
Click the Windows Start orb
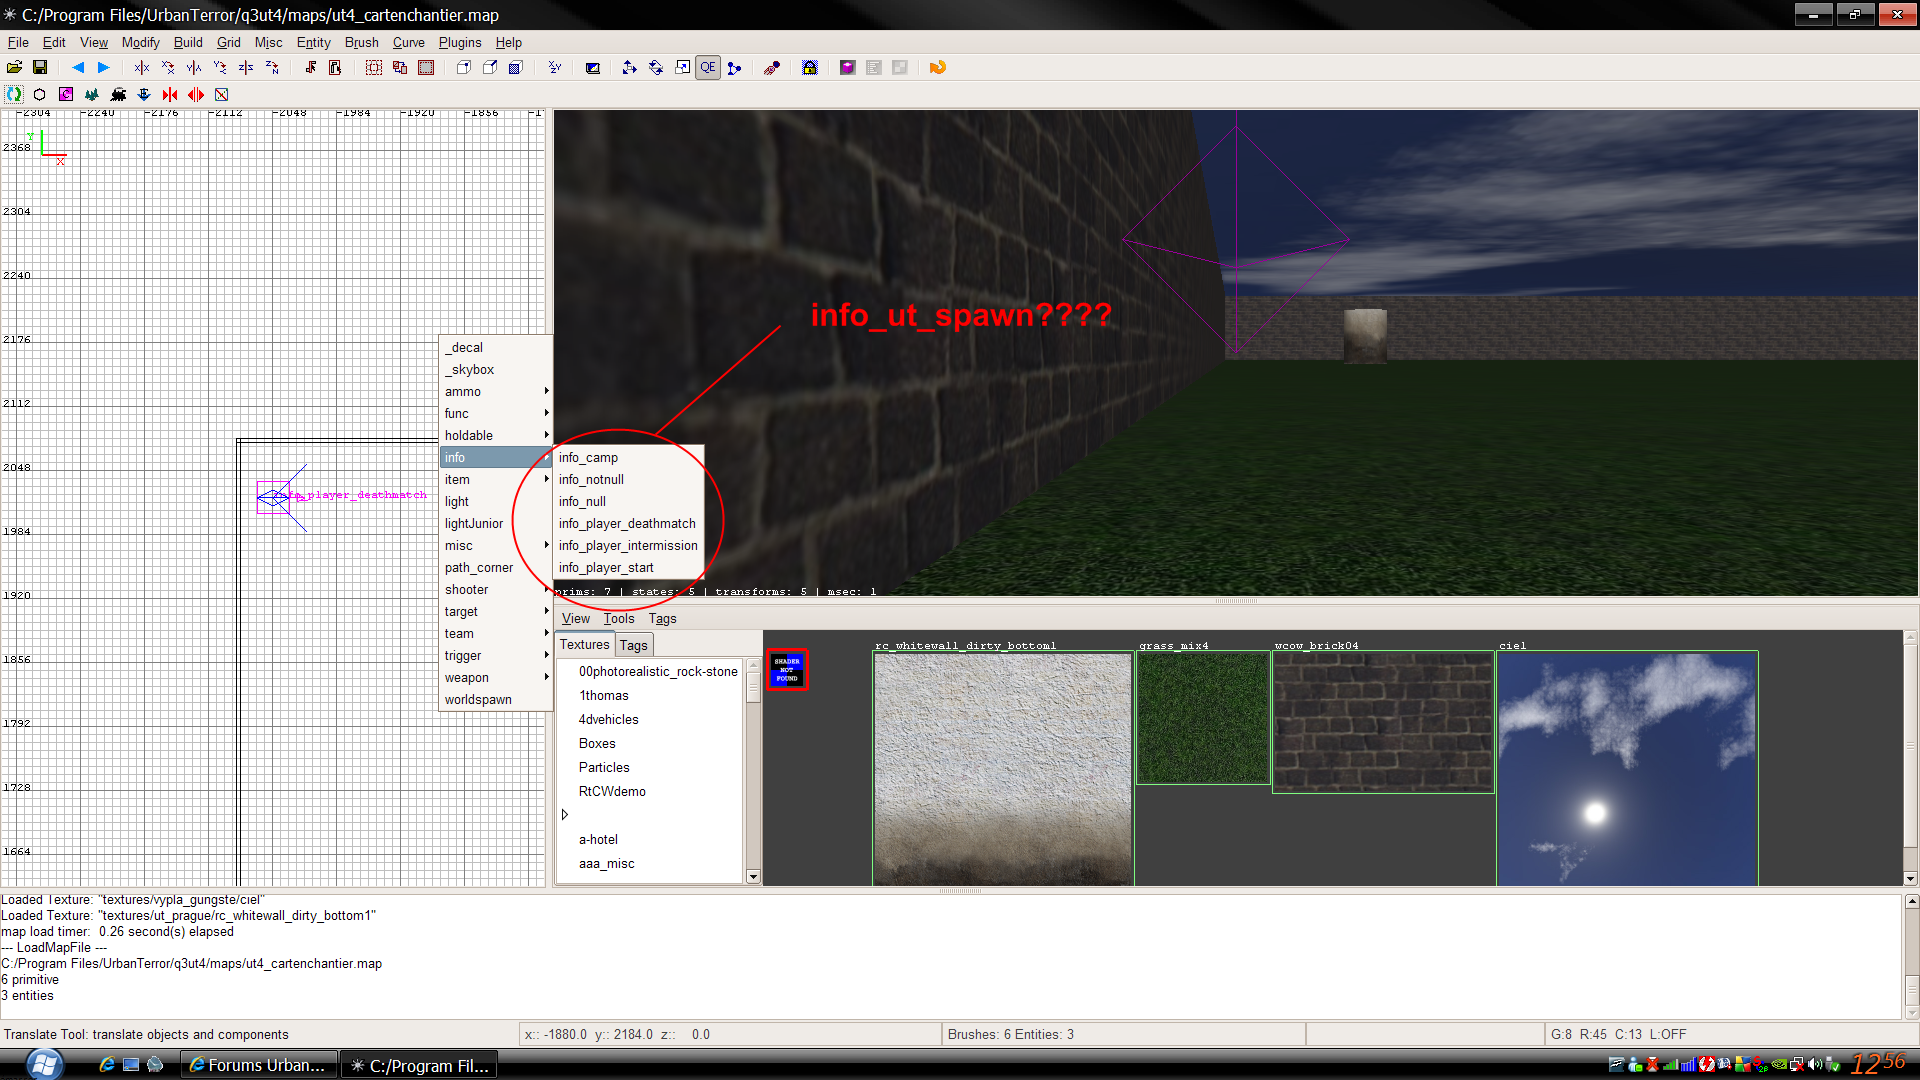pyautogui.click(x=44, y=1064)
